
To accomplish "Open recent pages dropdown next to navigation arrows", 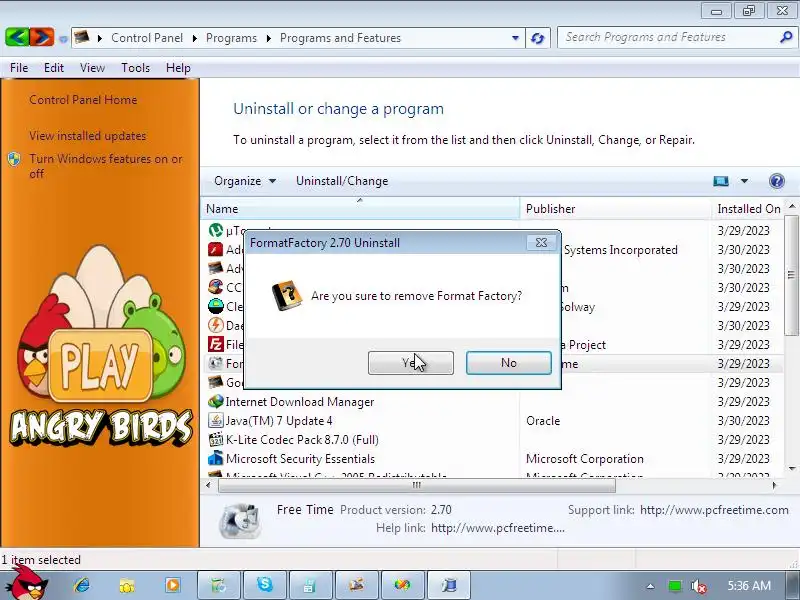I will 63,38.
